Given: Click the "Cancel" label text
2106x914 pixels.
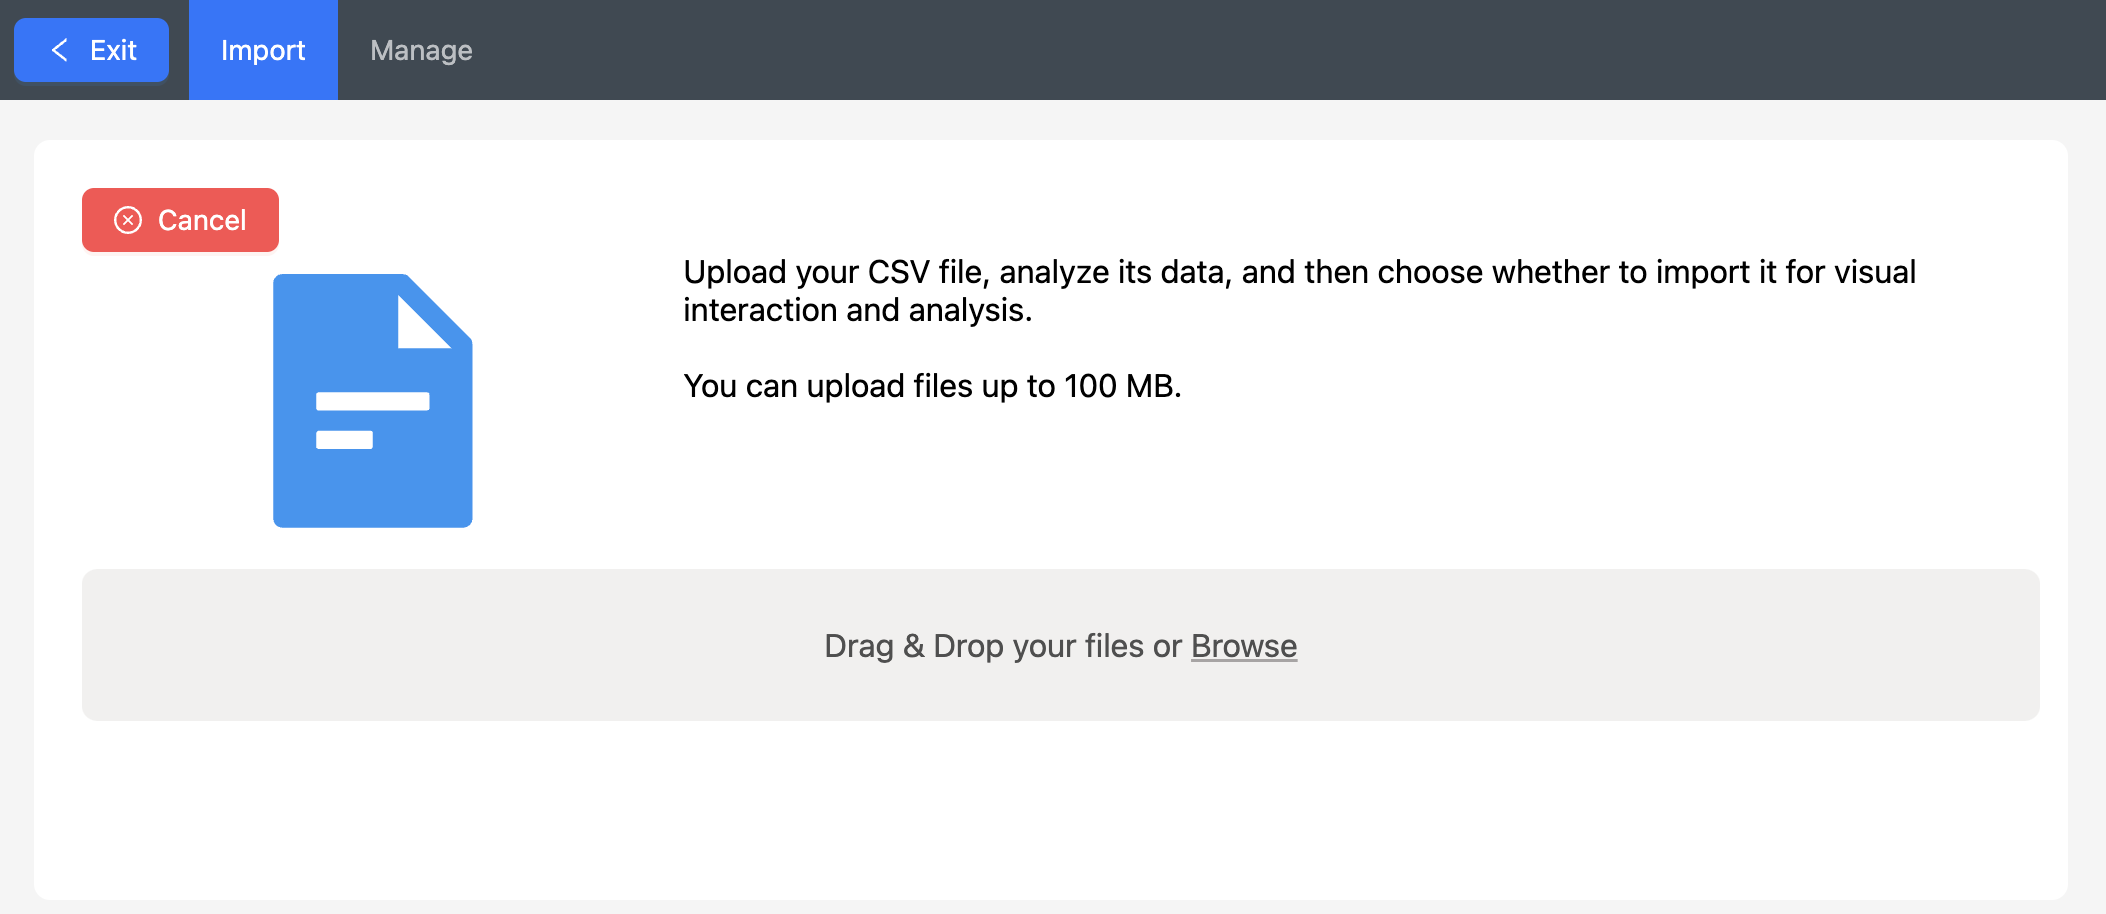Looking at the screenshot, I should tap(202, 220).
